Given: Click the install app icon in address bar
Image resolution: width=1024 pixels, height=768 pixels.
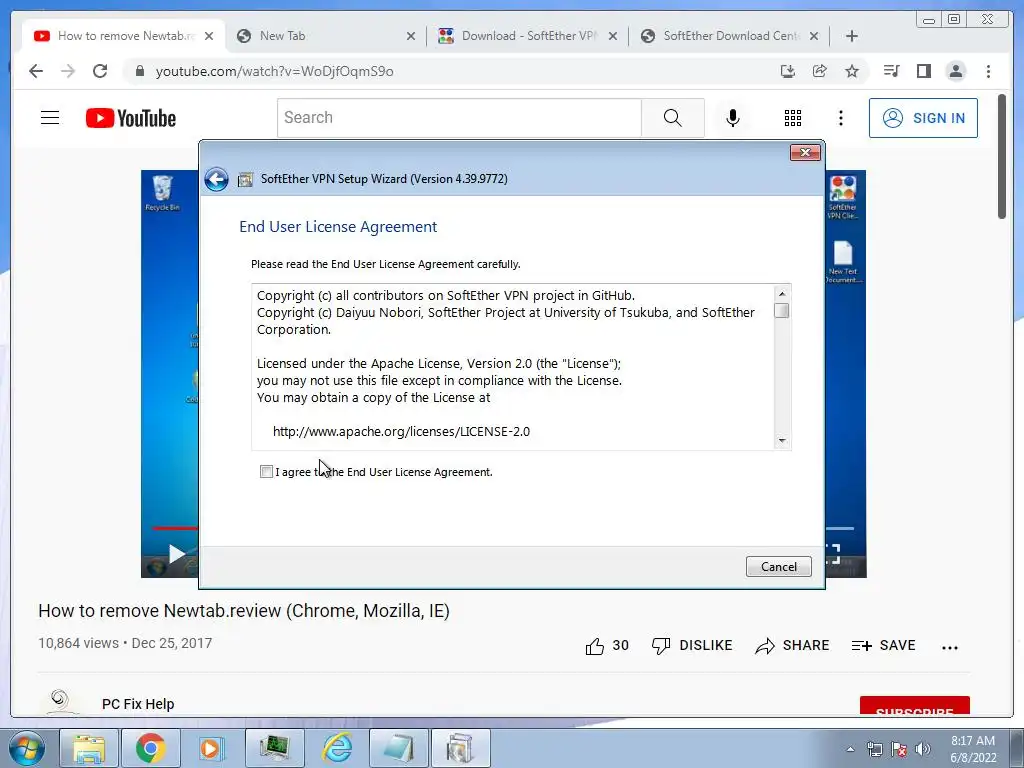Looking at the screenshot, I should tap(788, 71).
